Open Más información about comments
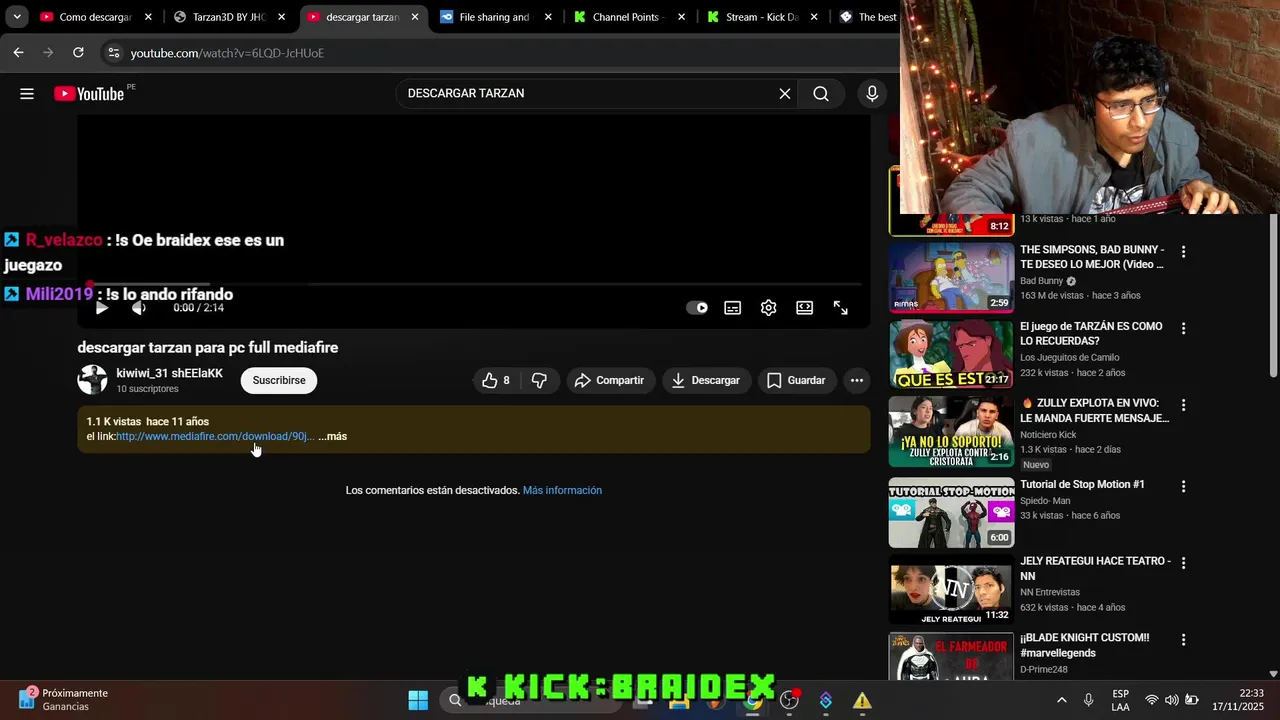This screenshot has height=720, width=1280. (x=562, y=490)
